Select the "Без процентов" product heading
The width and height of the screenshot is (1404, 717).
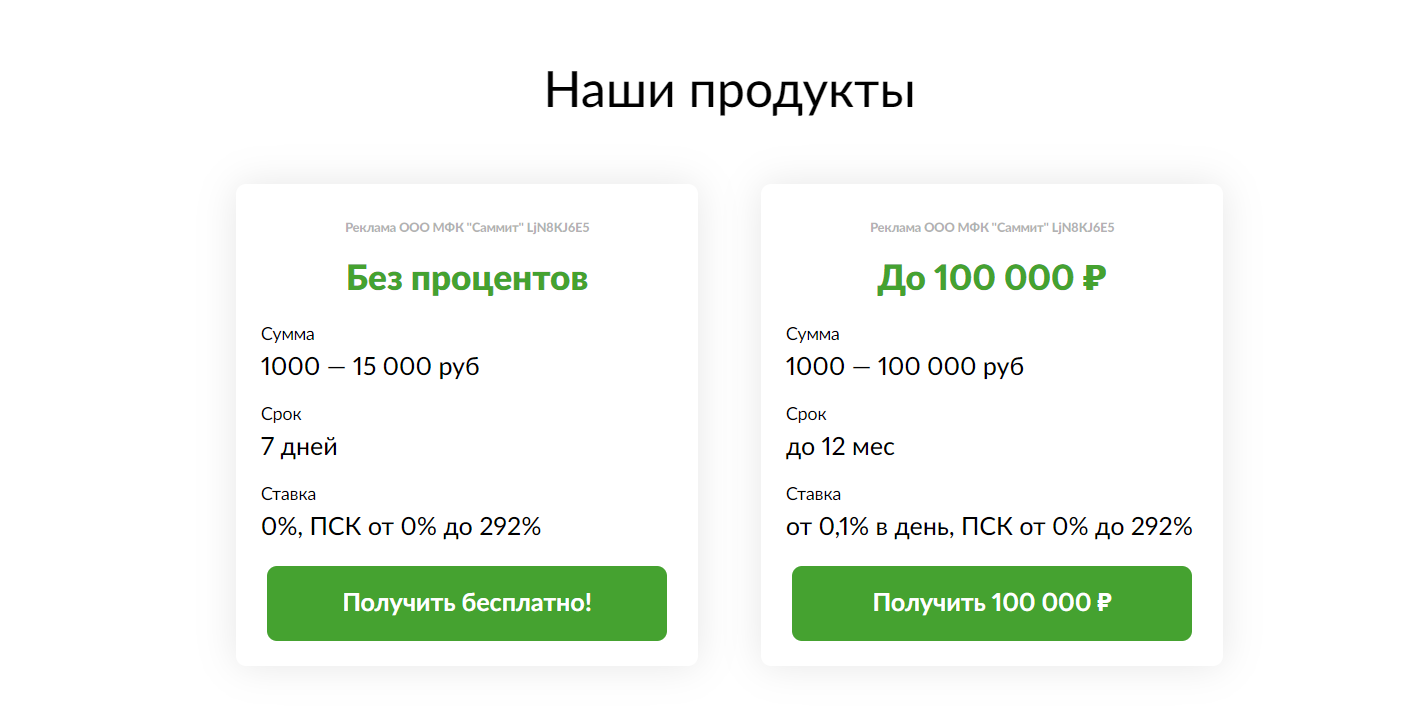467,278
